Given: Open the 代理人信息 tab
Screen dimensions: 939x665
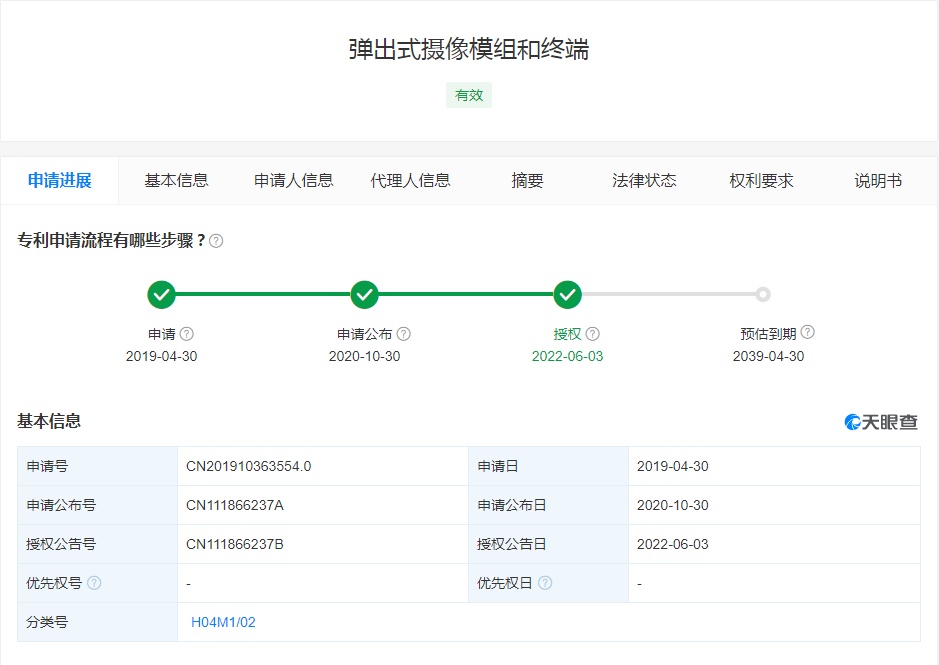Looking at the screenshot, I should tap(410, 180).
